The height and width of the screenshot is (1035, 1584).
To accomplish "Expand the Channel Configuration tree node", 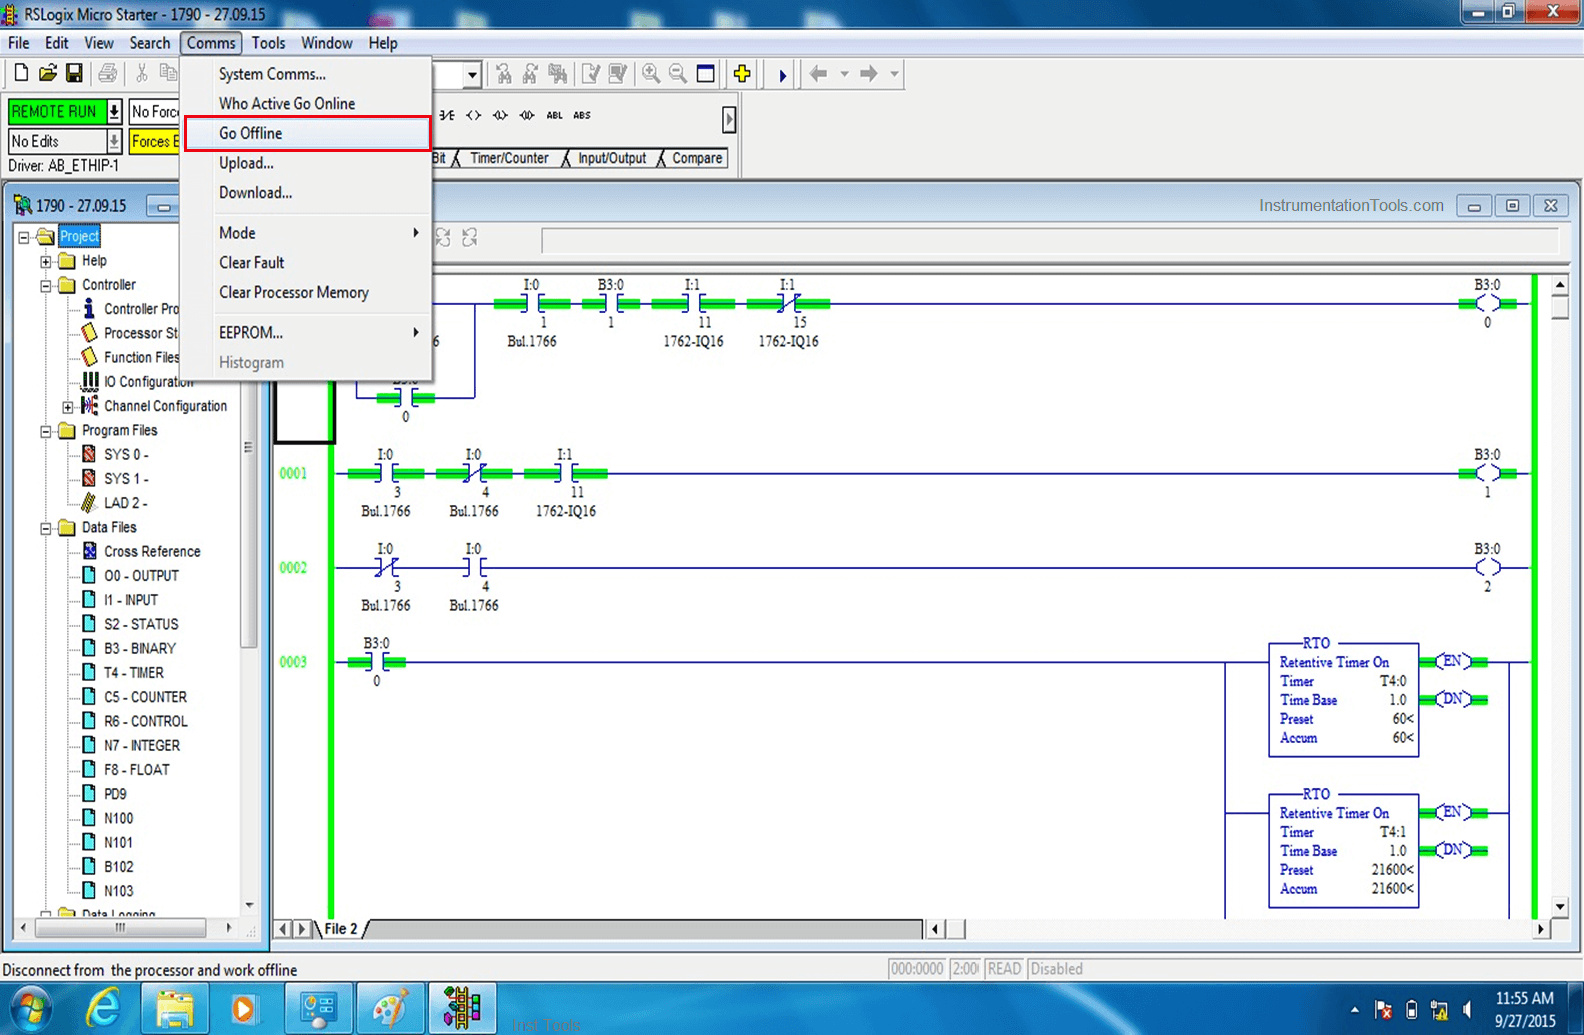I will point(67,407).
